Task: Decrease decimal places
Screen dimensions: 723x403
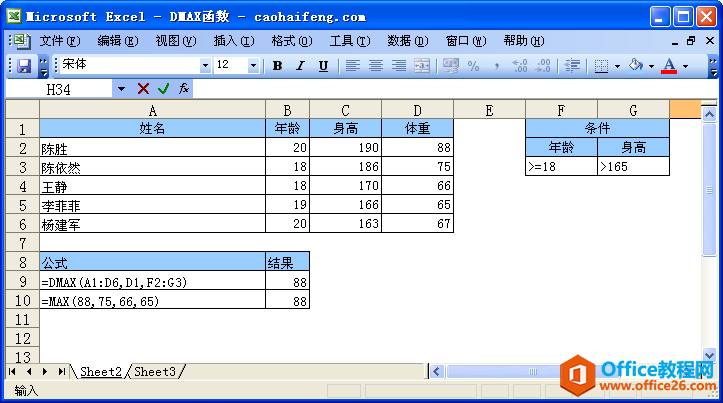Action: coord(543,66)
